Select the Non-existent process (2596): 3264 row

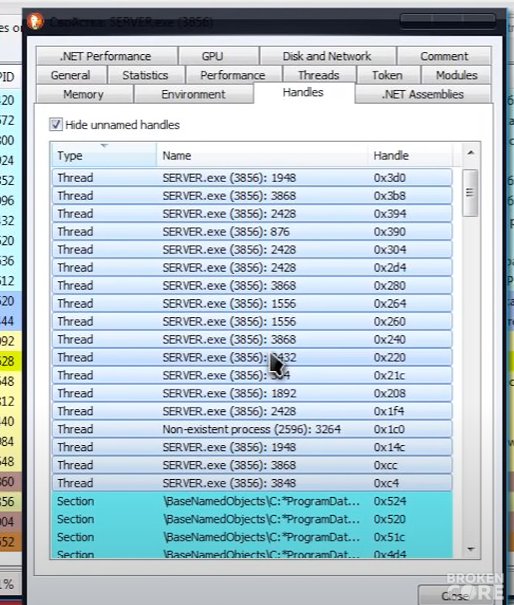coord(252,429)
